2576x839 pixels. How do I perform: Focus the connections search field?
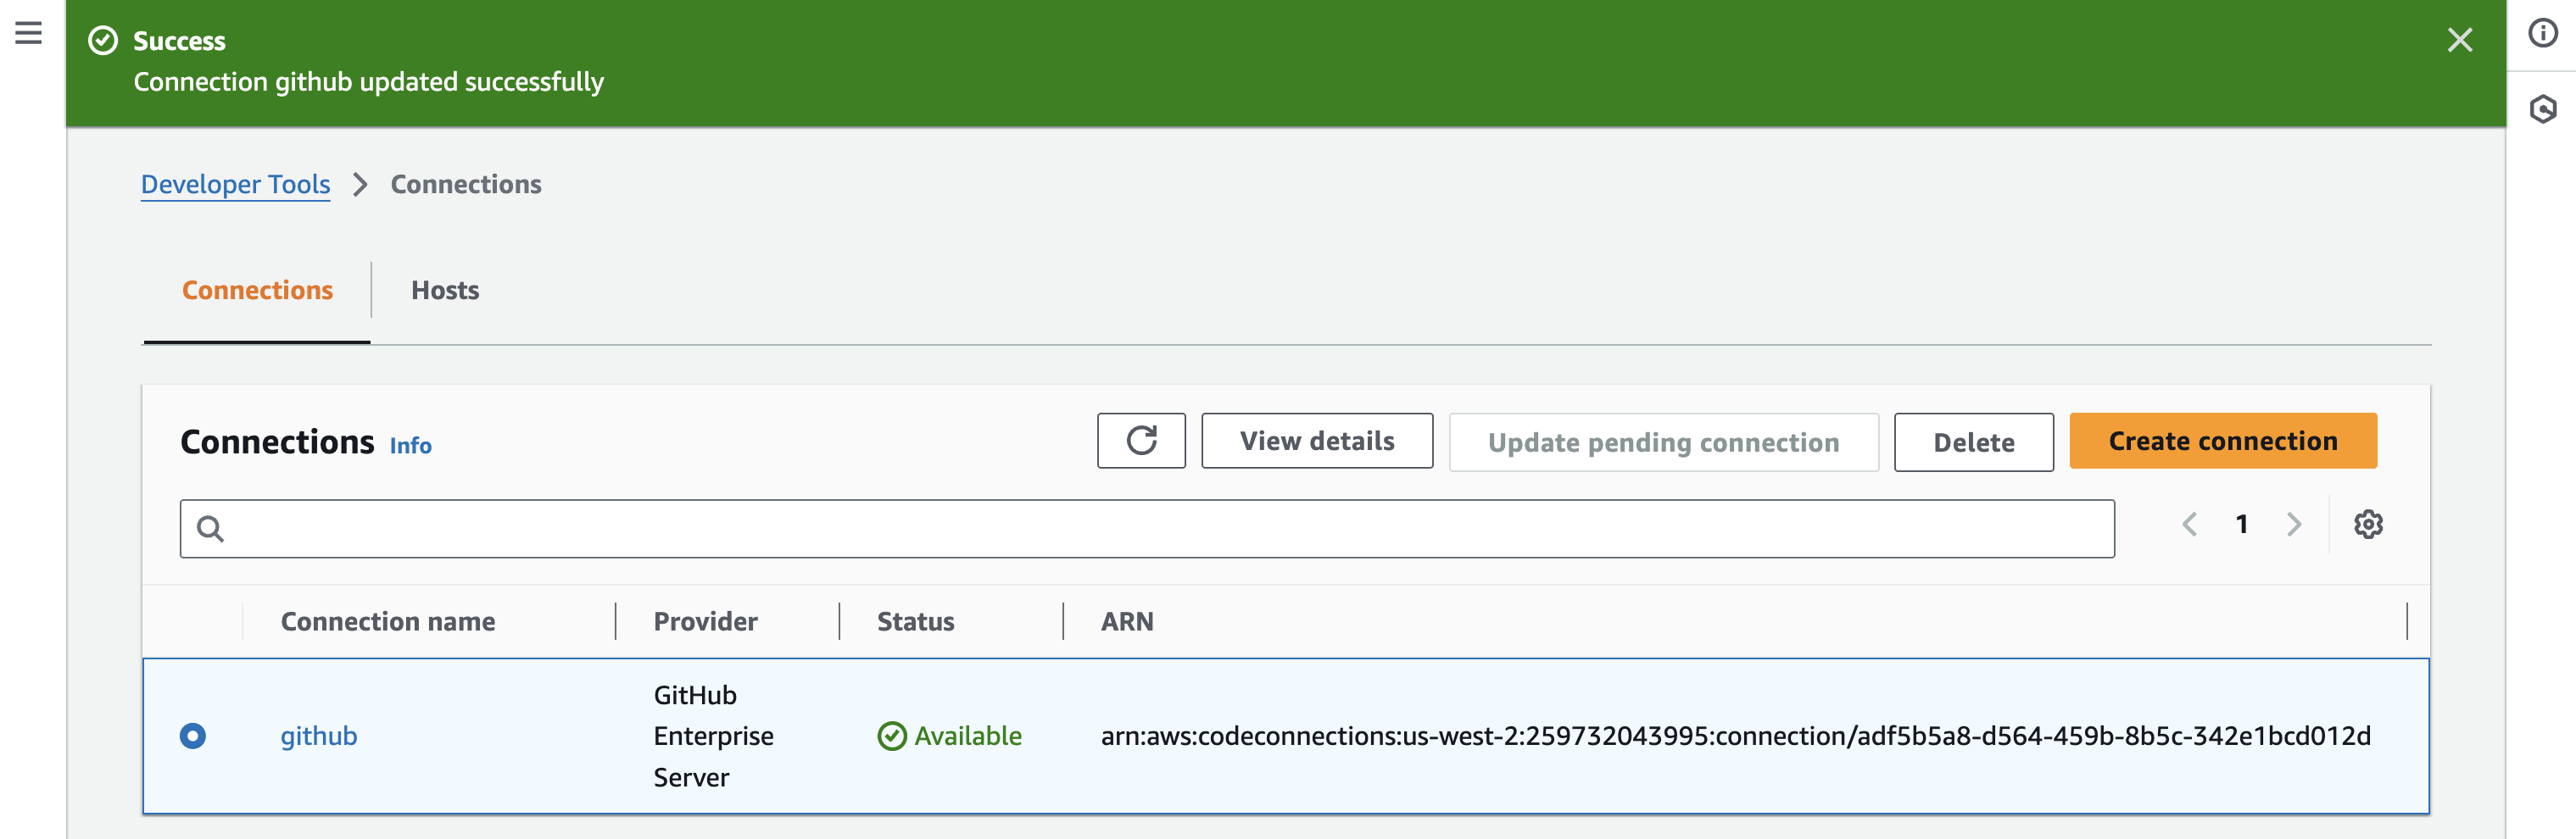point(1147,528)
